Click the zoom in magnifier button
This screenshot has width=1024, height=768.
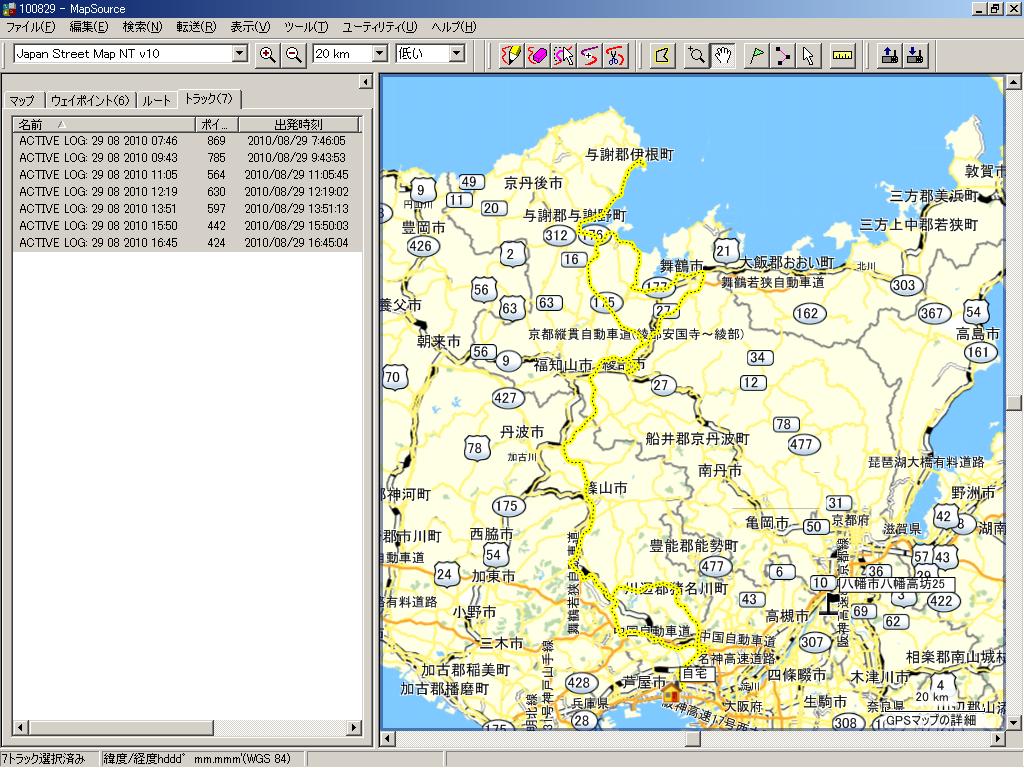coord(267,54)
